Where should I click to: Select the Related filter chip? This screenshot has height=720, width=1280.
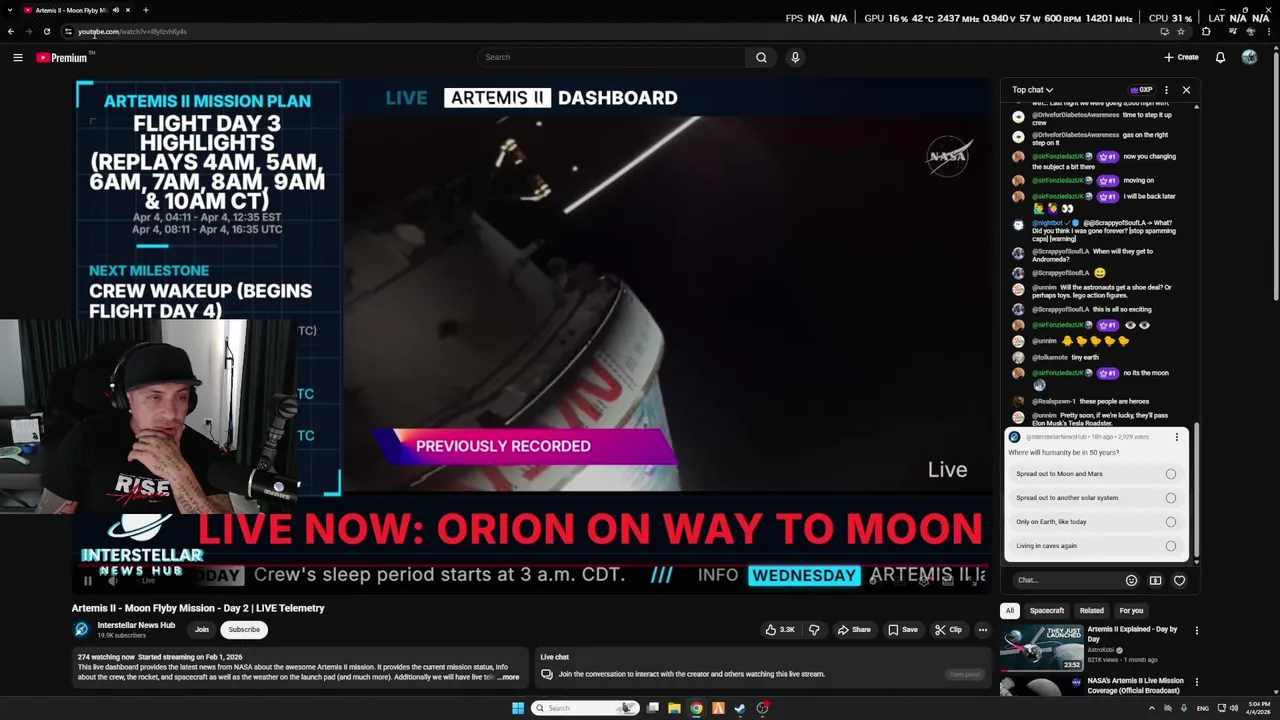1092,610
